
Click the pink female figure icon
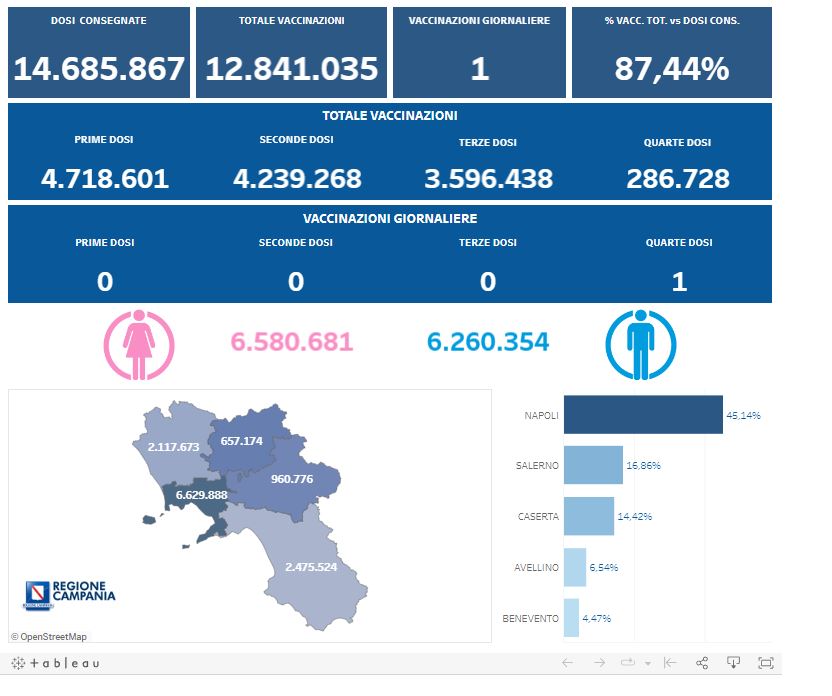pyautogui.click(x=139, y=343)
